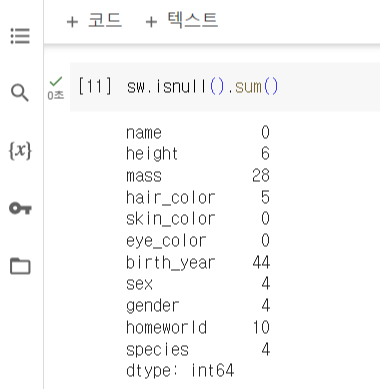Open the table of contents panel
Viewport: 380px width, 389px height.
[20, 36]
